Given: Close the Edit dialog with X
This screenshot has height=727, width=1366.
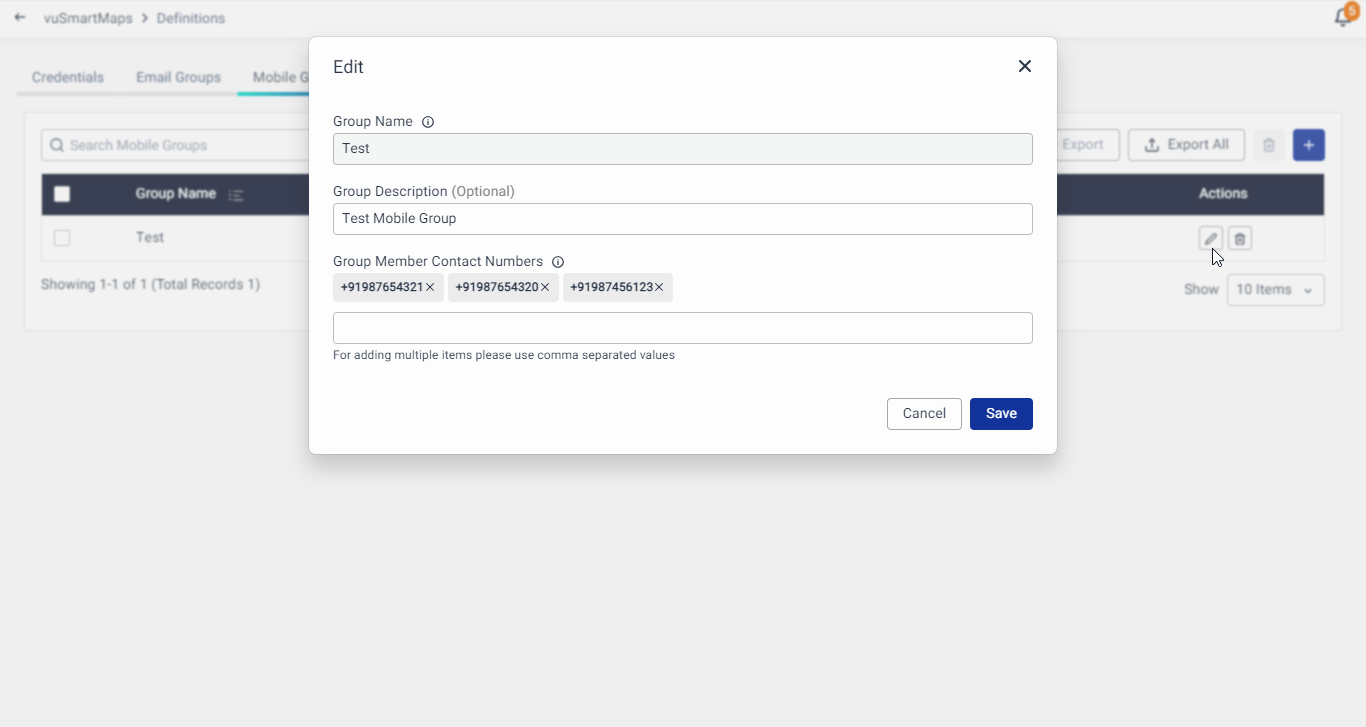Looking at the screenshot, I should tap(1024, 66).
